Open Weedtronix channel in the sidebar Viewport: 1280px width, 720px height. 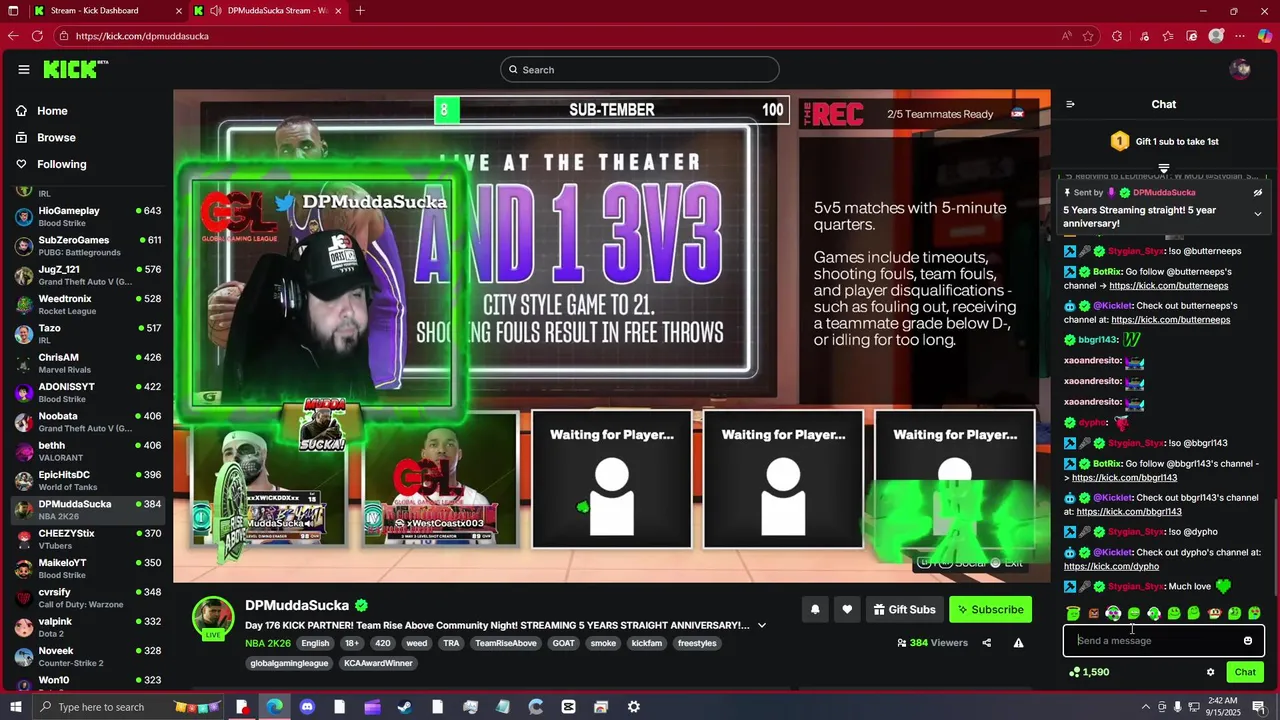88,305
